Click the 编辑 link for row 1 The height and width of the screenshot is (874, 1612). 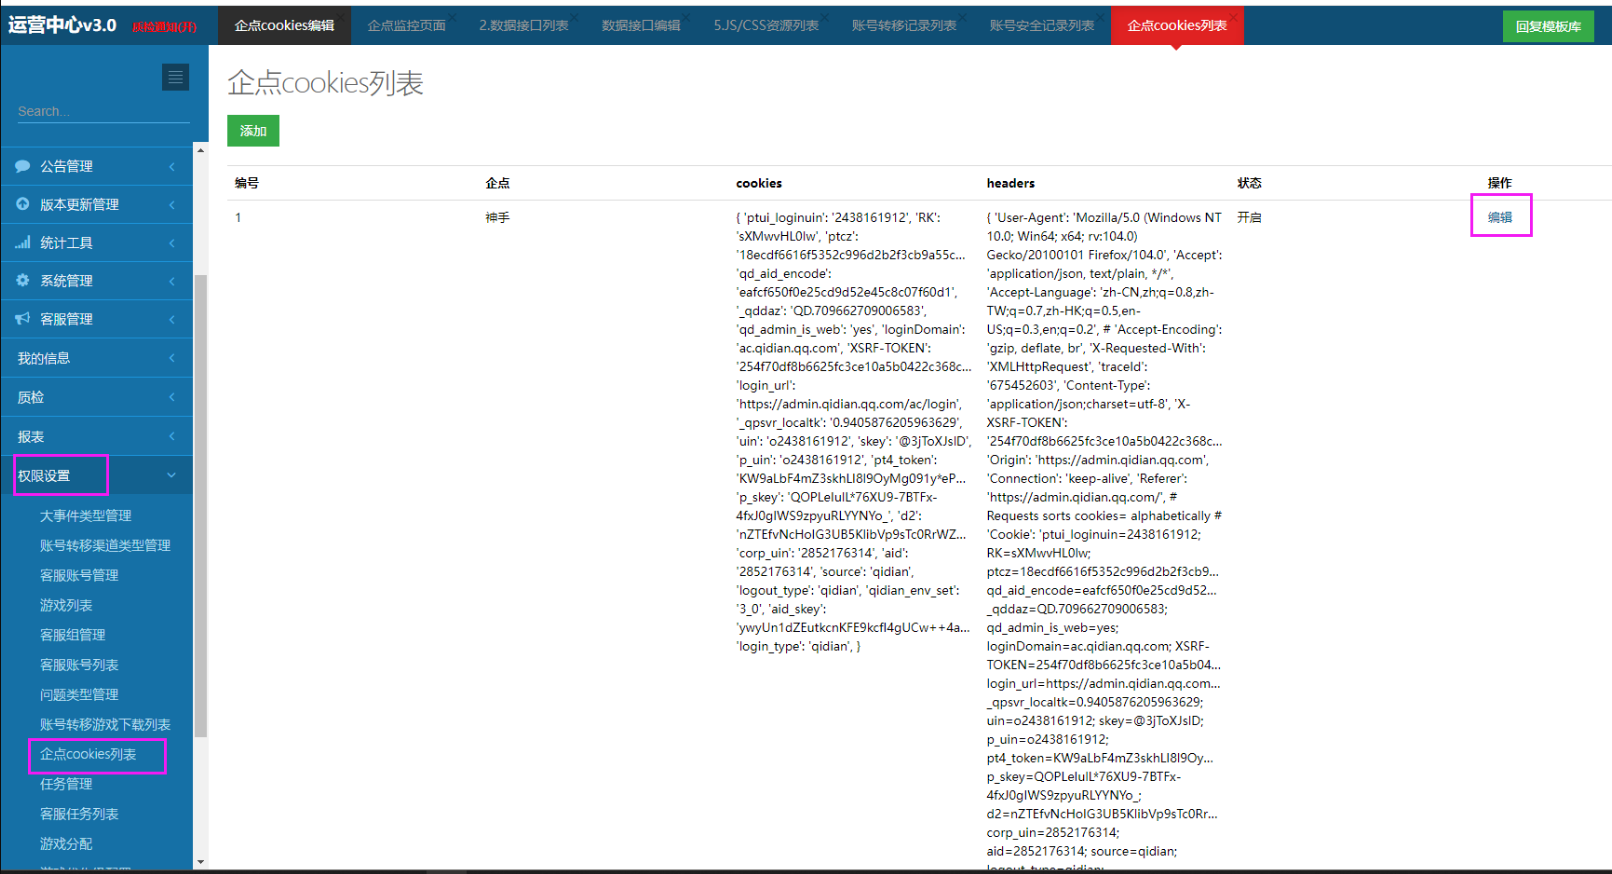1499,217
